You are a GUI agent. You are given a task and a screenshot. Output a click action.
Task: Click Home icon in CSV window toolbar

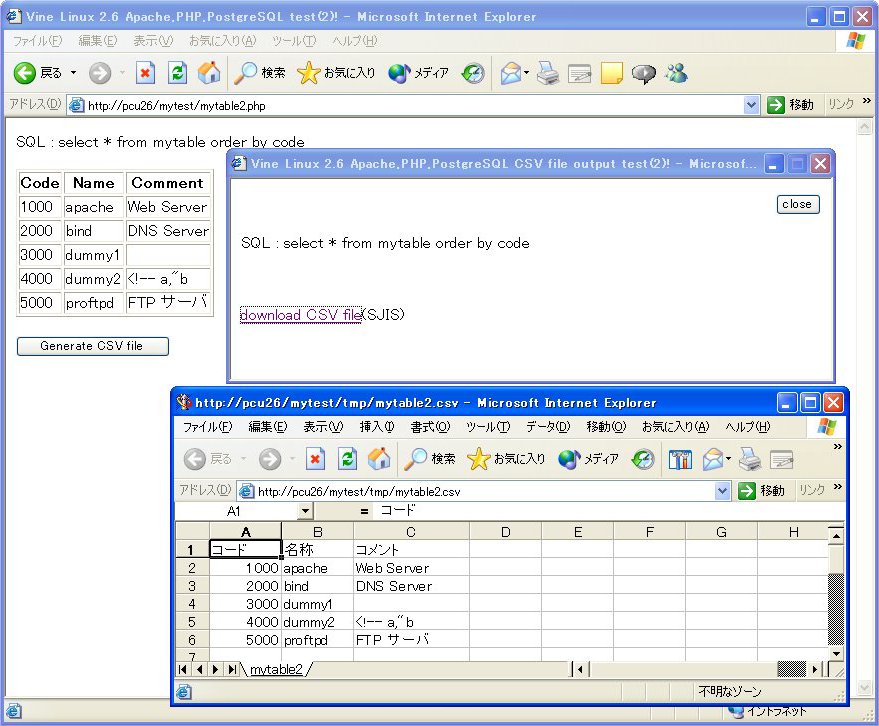[379, 459]
